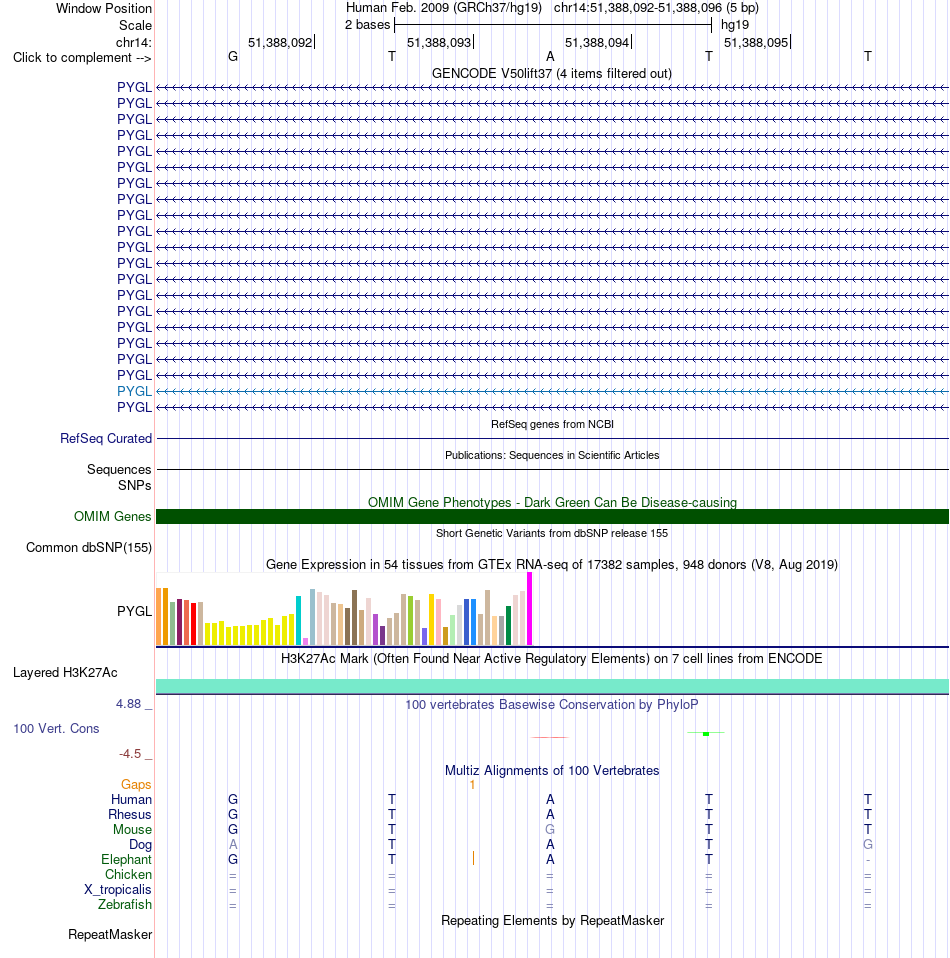
Task: Click the Layered H3K27Ac label
Action: click(x=65, y=673)
